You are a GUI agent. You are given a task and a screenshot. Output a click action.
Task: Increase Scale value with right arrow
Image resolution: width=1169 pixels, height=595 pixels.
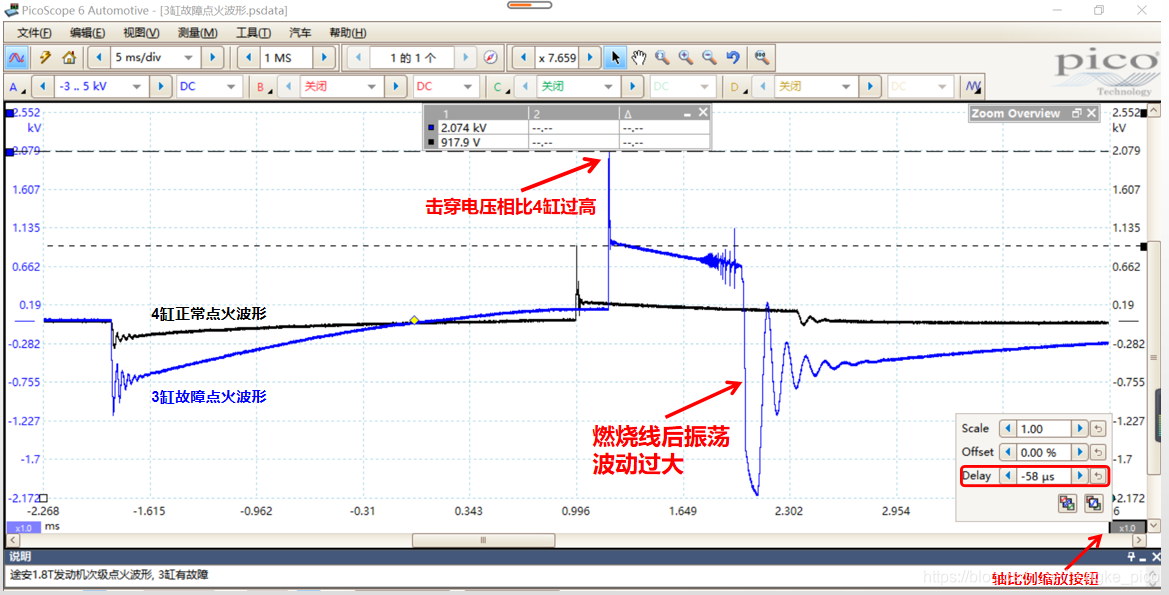[1079, 429]
